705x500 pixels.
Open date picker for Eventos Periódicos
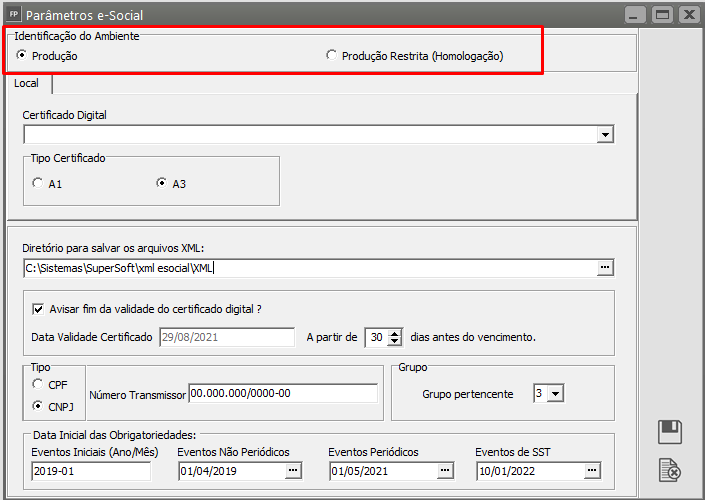pos(445,471)
